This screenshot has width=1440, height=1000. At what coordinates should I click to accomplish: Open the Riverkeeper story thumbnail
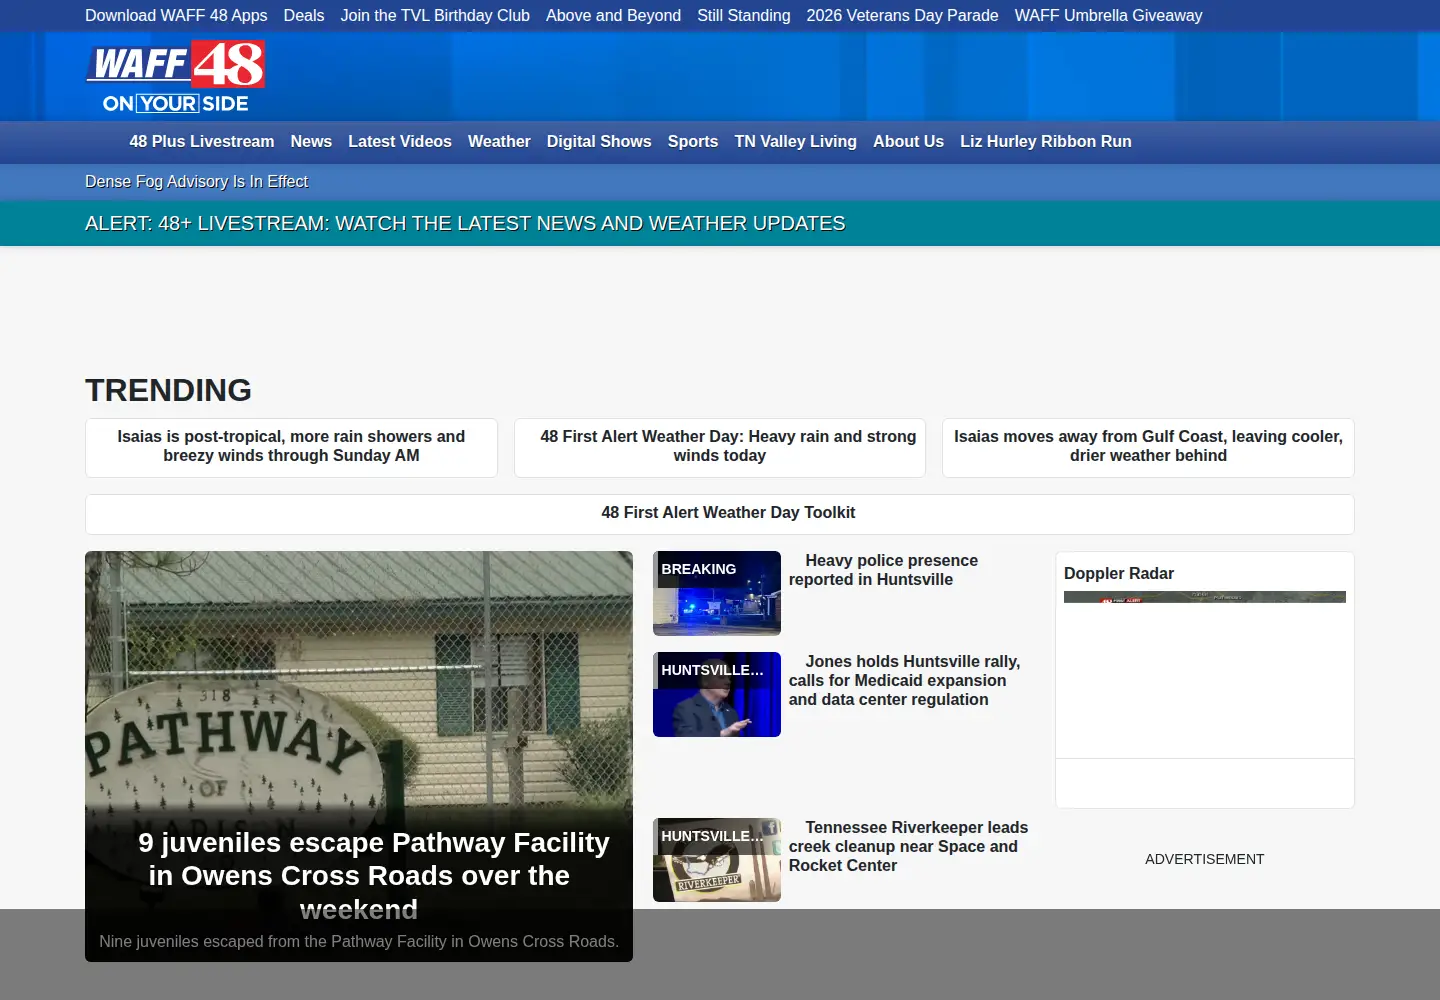[x=717, y=860]
